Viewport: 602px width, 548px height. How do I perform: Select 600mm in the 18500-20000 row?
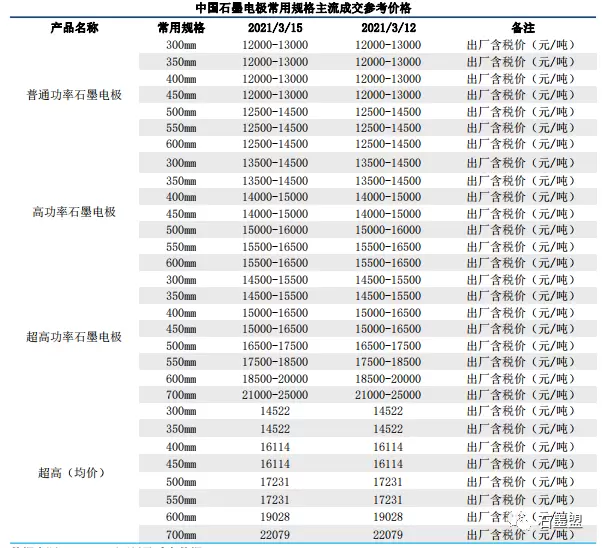tap(181, 379)
